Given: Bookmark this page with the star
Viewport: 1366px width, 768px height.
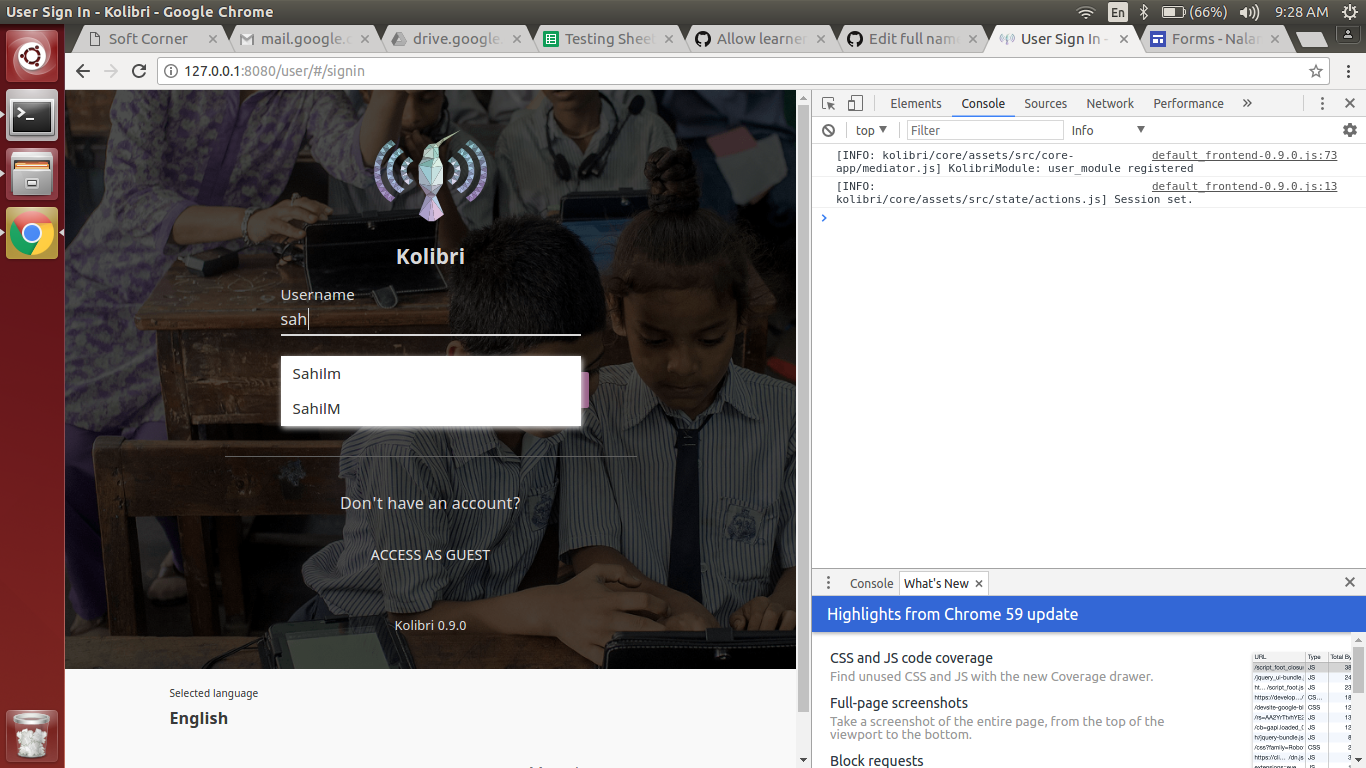Looking at the screenshot, I should (1316, 71).
